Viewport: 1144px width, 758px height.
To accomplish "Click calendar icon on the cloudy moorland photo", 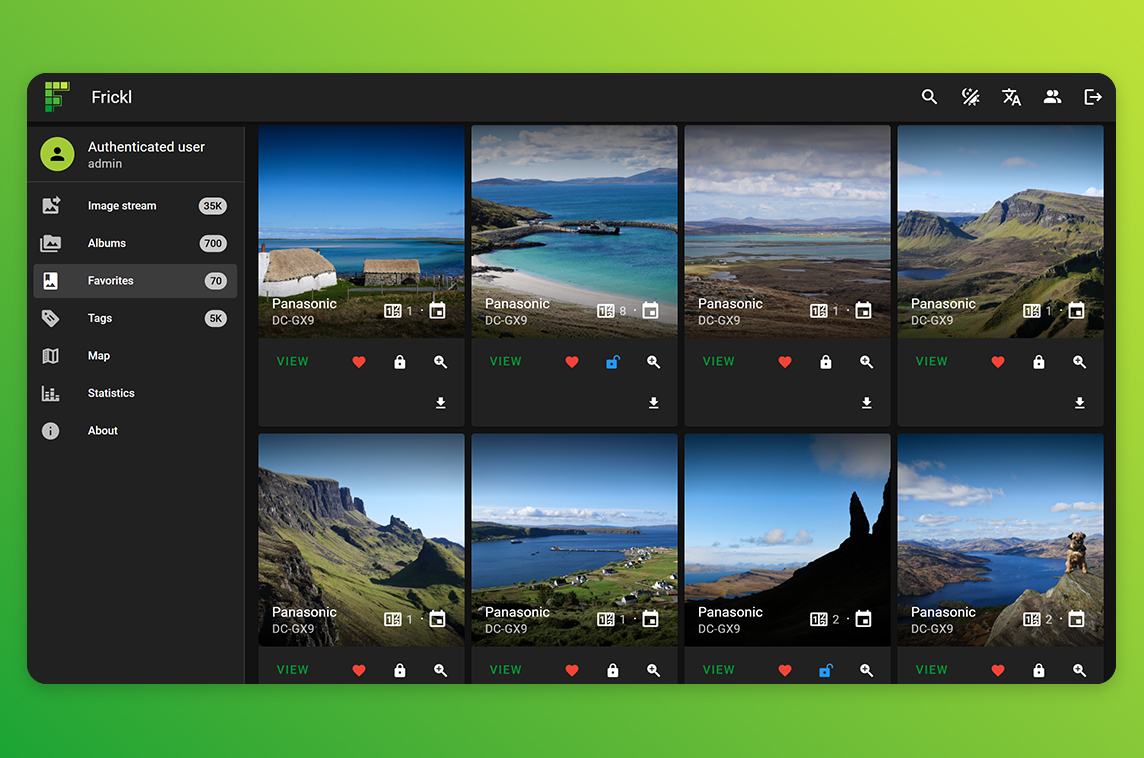I will [864, 311].
